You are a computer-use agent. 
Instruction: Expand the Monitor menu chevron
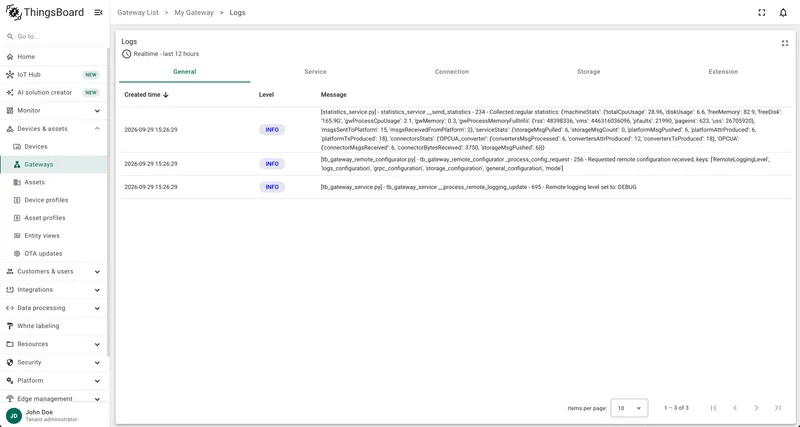pyautogui.click(x=97, y=111)
